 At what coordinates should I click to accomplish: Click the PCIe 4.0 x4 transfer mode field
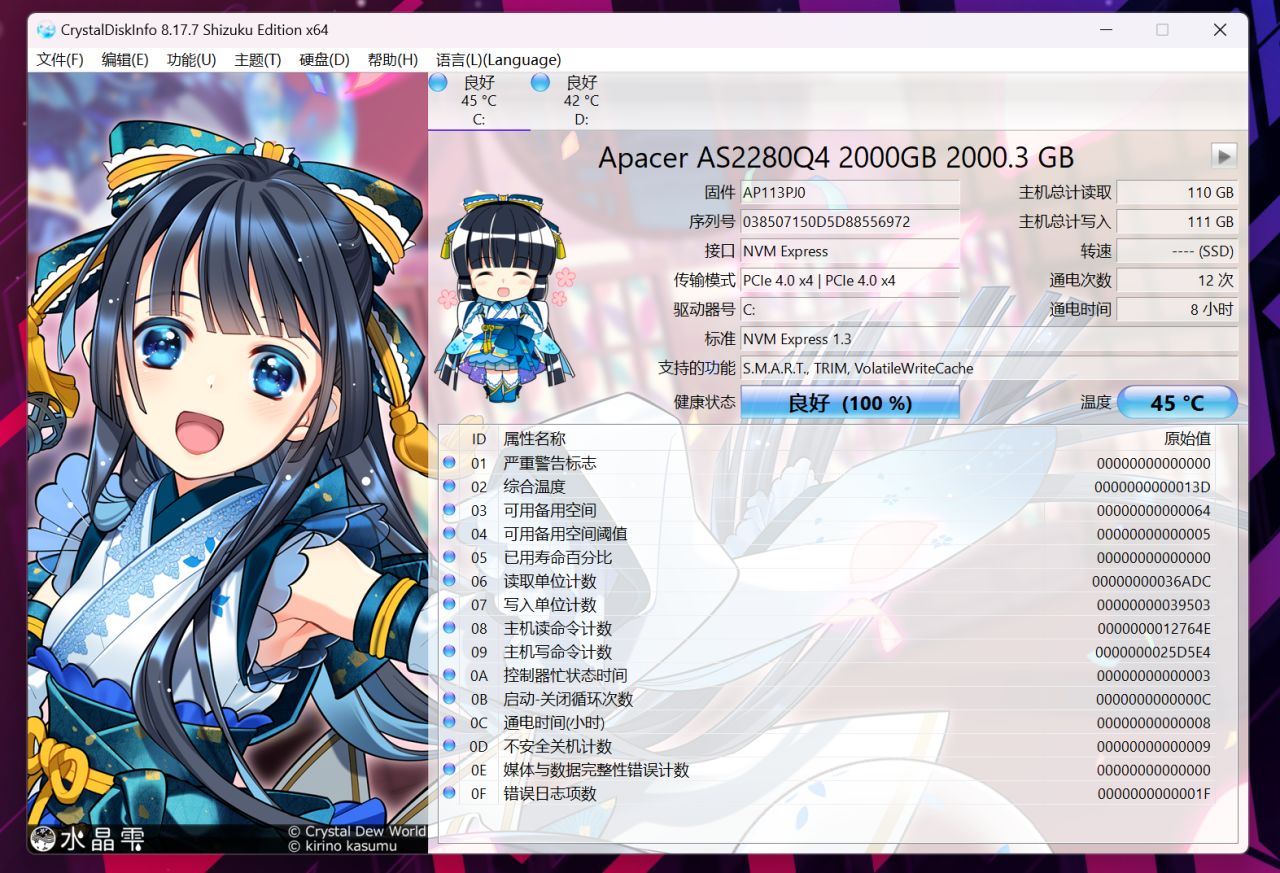point(850,280)
